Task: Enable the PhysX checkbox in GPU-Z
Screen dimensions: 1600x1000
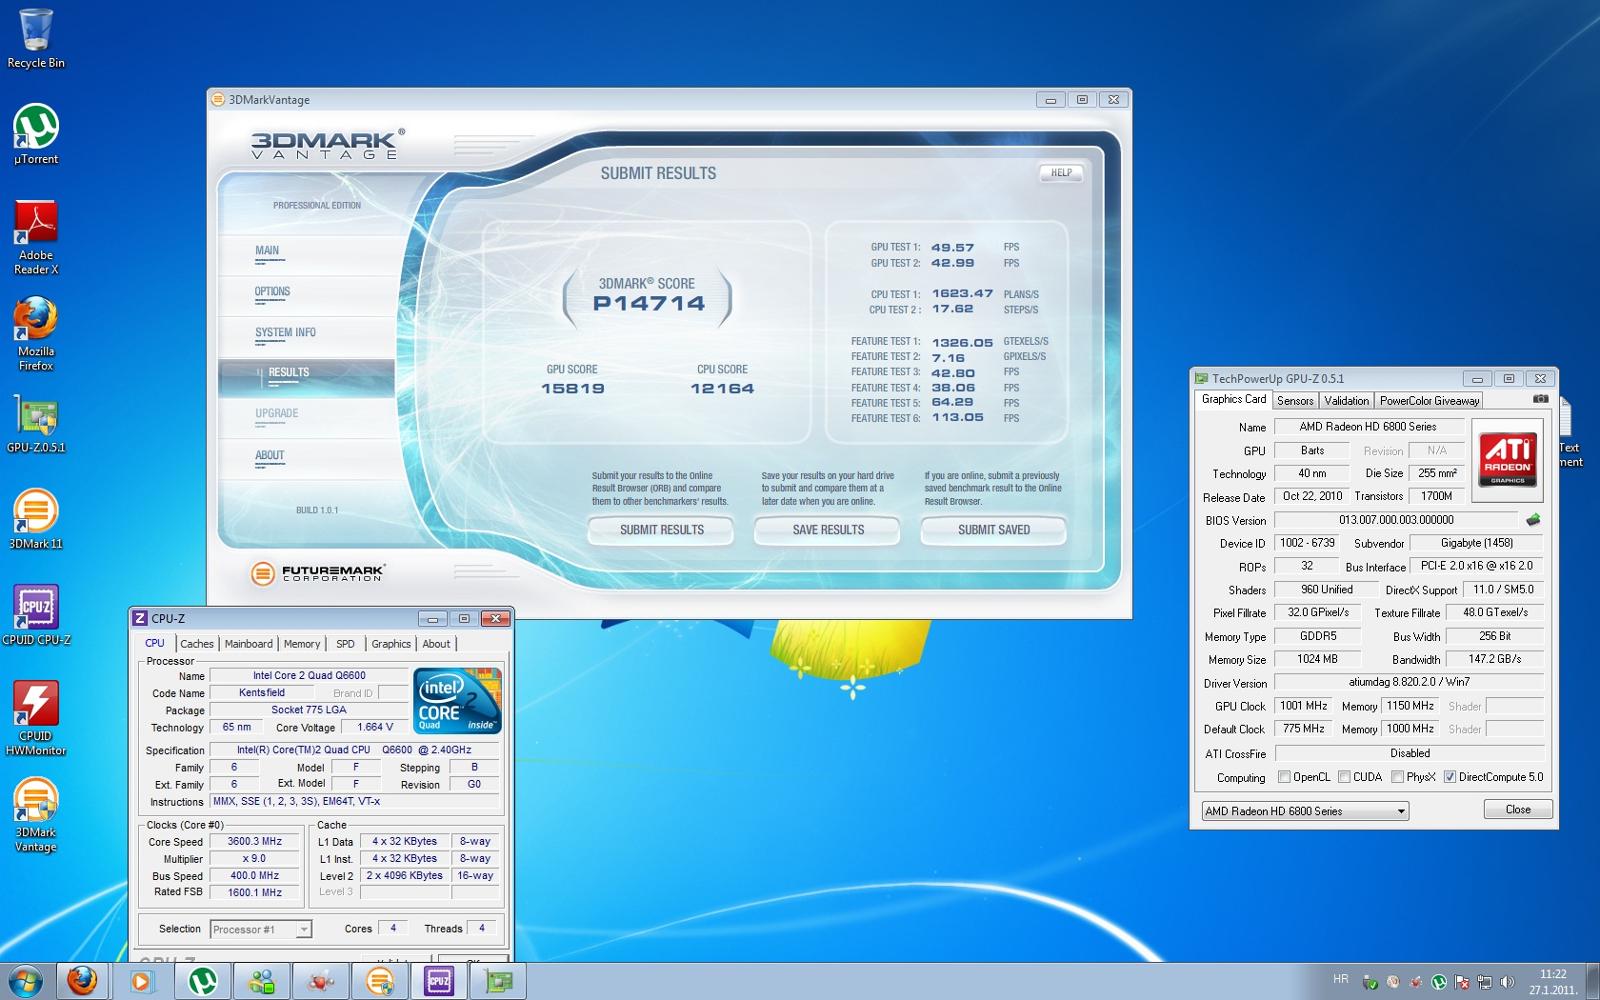Action: (x=1398, y=777)
